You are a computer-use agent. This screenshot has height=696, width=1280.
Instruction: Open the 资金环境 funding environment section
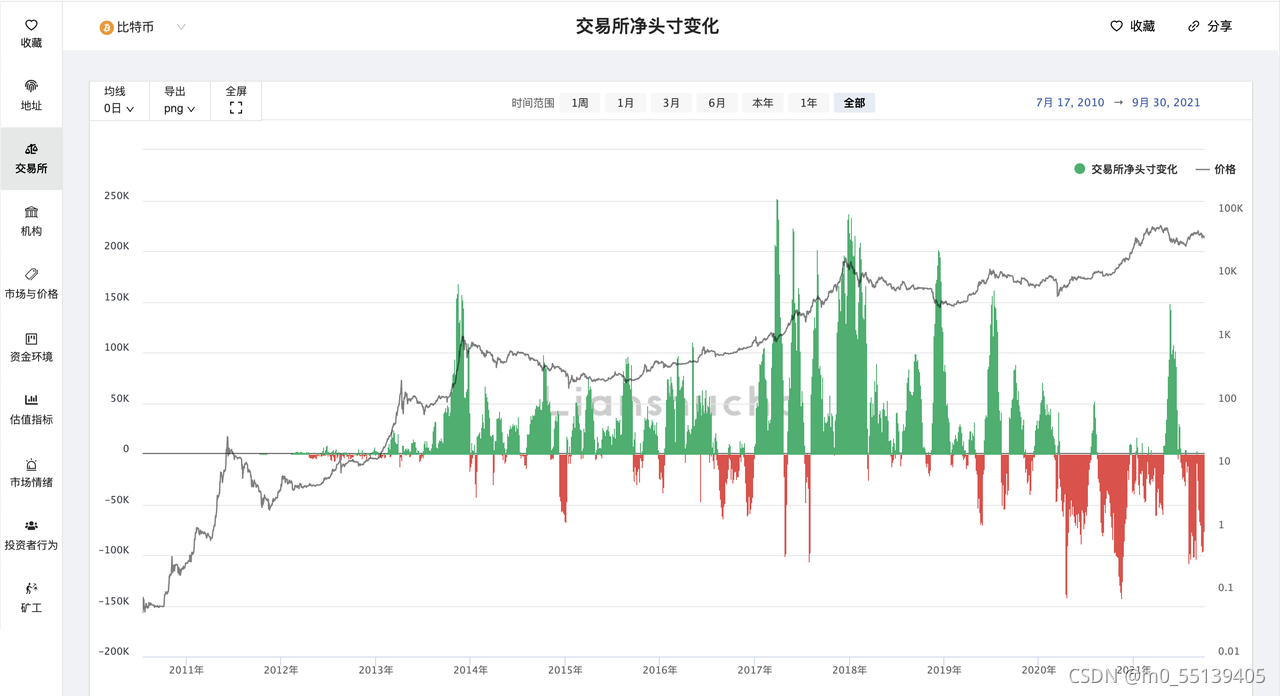coord(30,347)
